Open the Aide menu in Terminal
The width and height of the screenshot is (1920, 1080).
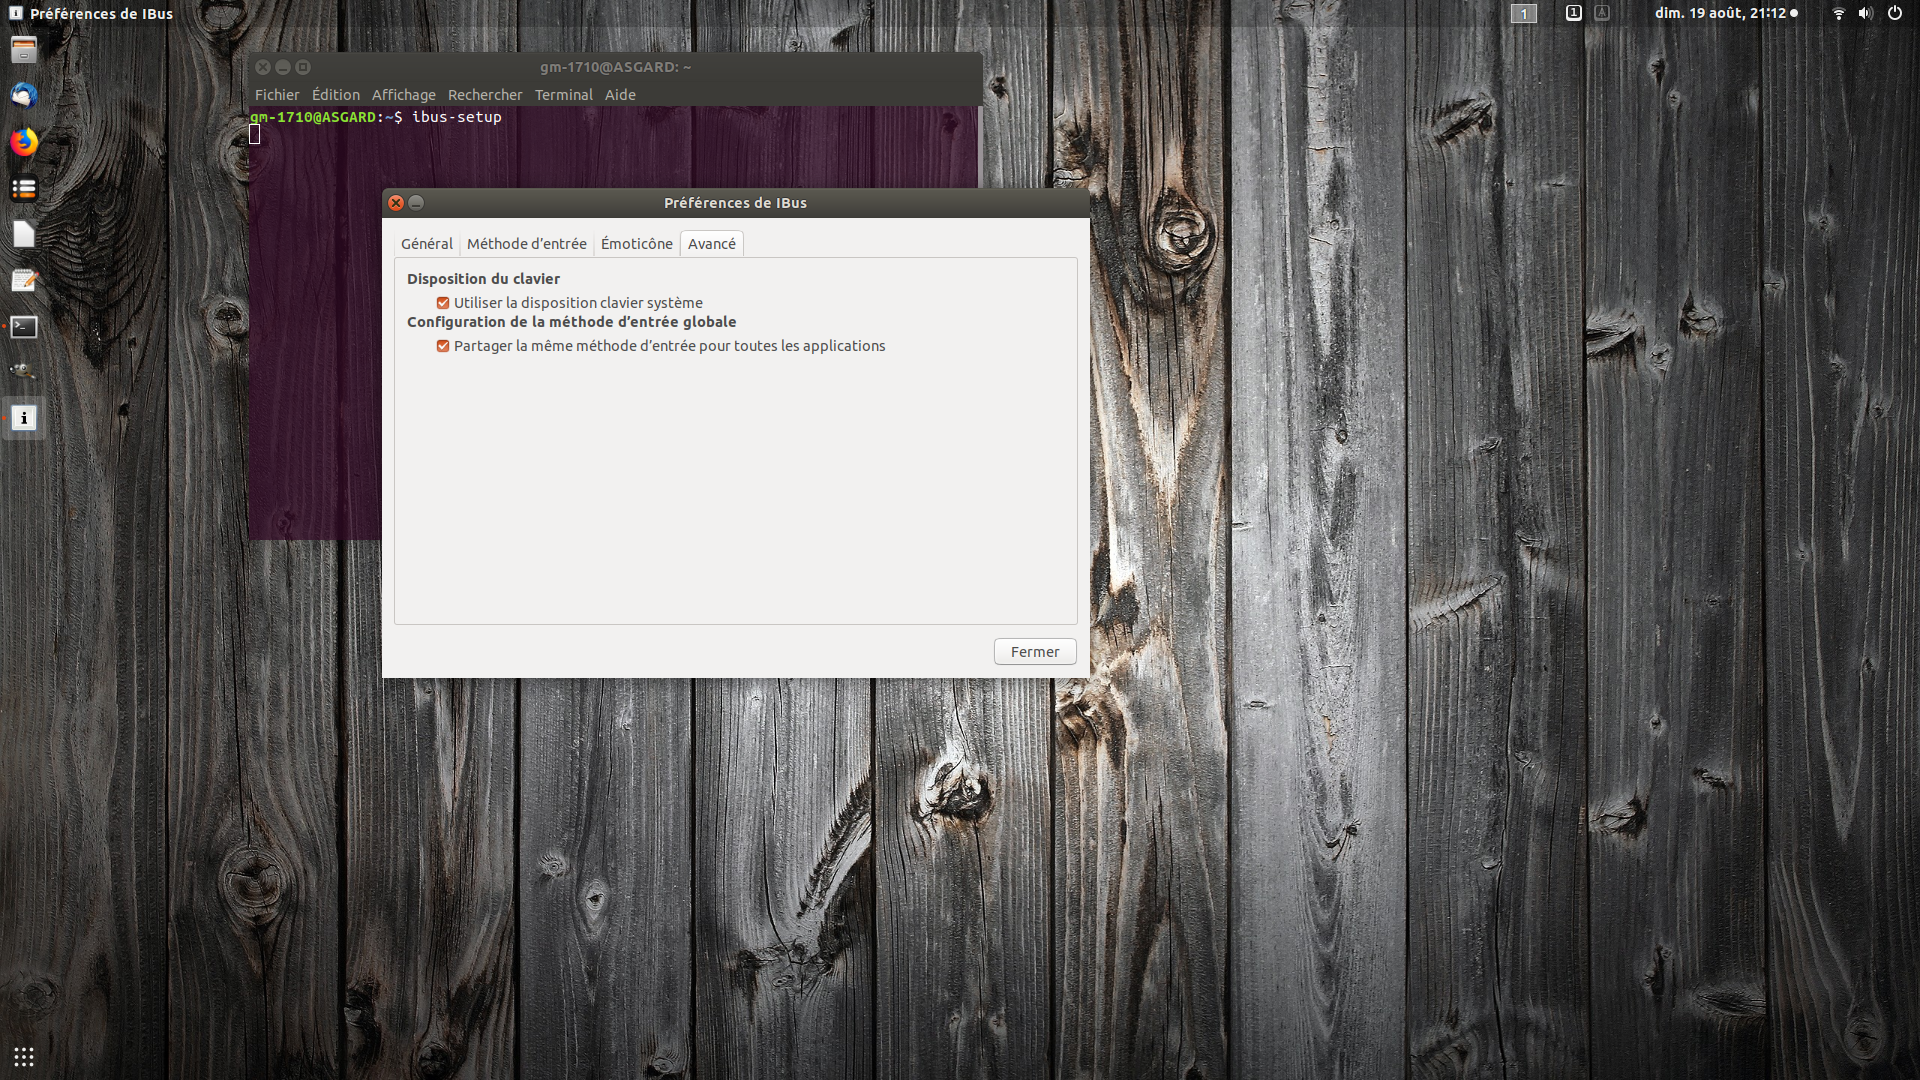620,95
